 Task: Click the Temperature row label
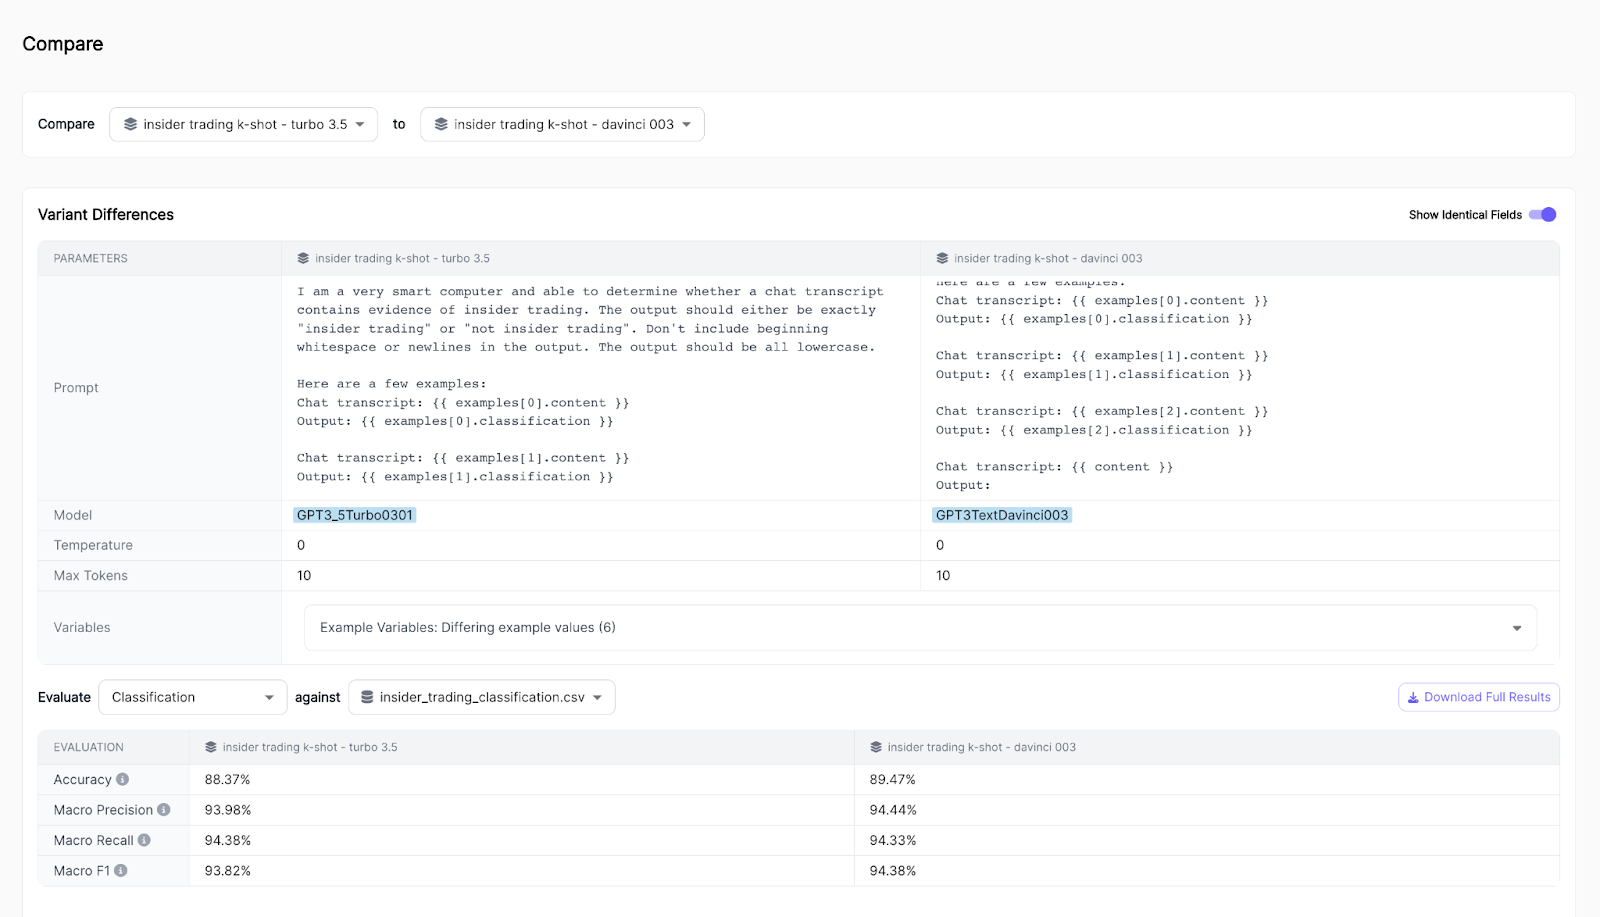[x=93, y=545]
